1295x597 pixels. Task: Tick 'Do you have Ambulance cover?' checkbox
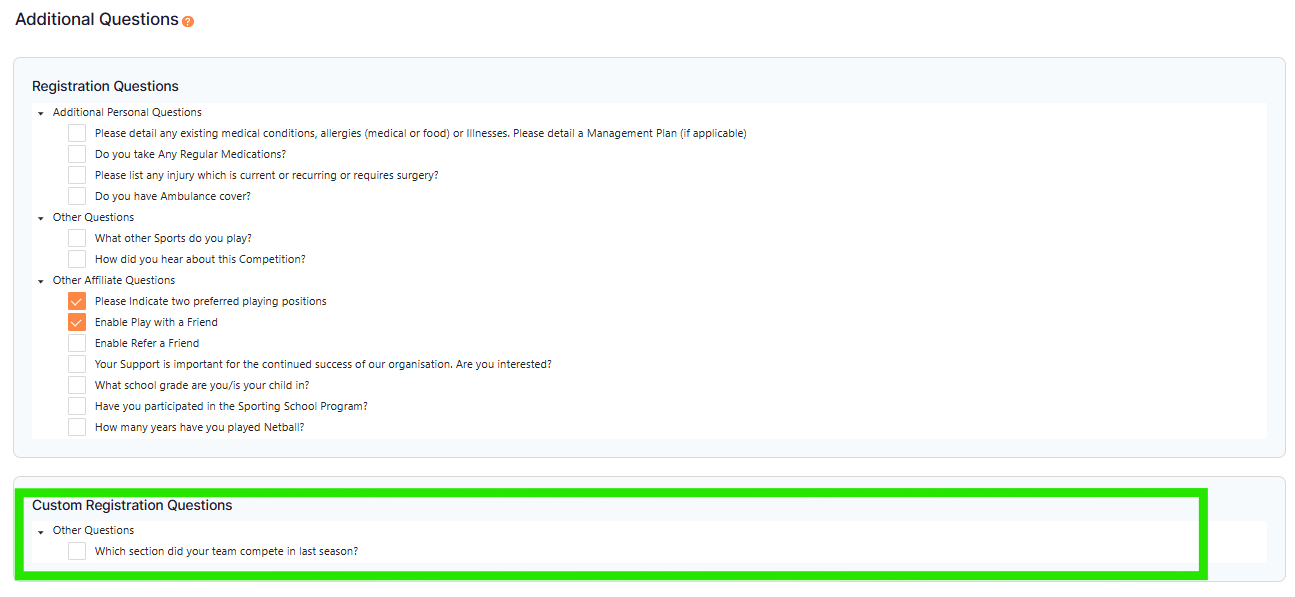77,196
